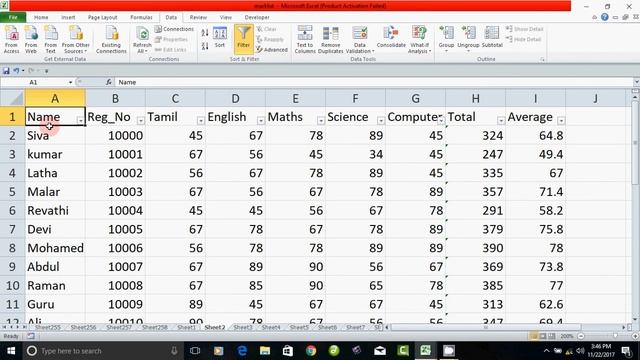Viewport: 640px width, 360px height.
Task: Sort A to Z ascending
Action: pyautogui.click(x=205, y=33)
